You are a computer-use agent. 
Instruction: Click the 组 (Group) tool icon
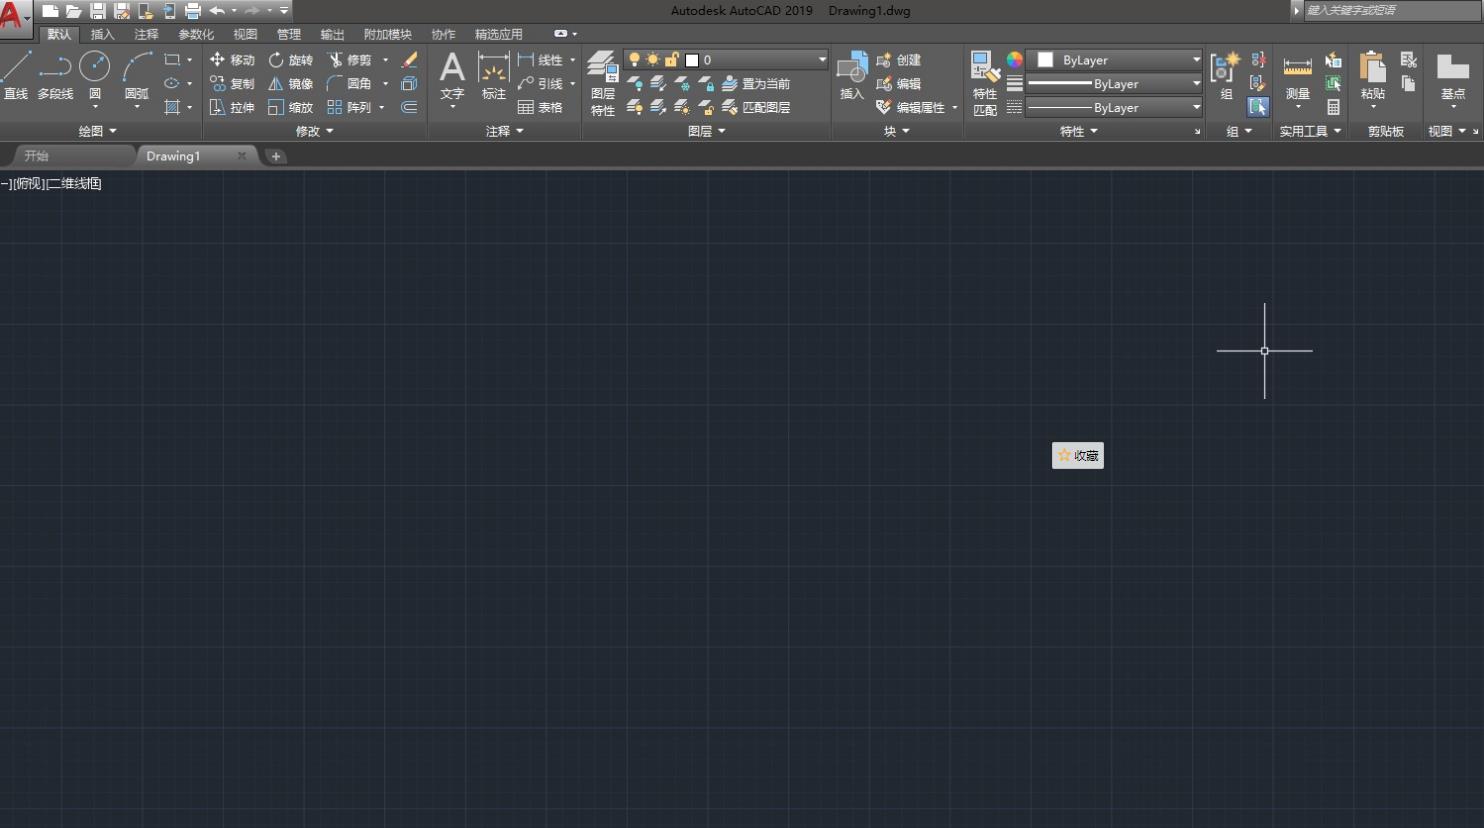(x=1226, y=76)
